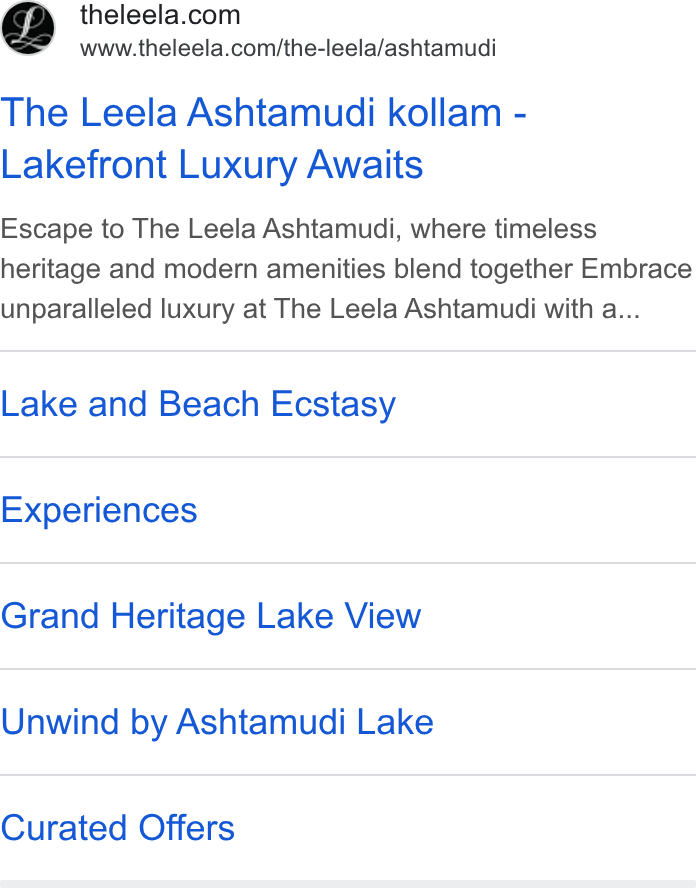Click the word Ashtamudi in the Unwind sitelink
This screenshot has height=888, width=696.
(x=261, y=722)
